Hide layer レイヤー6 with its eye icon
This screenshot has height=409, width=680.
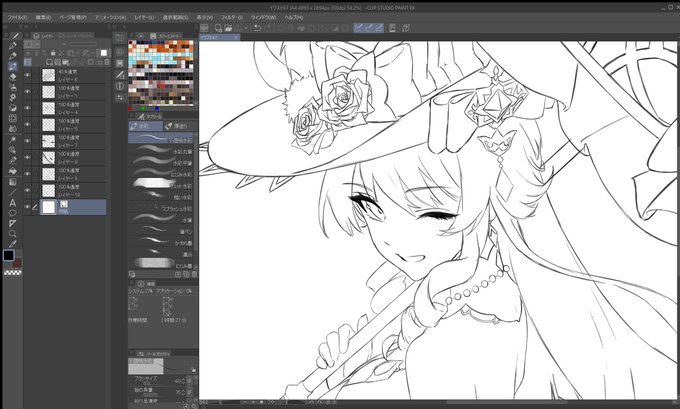click(x=28, y=75)
